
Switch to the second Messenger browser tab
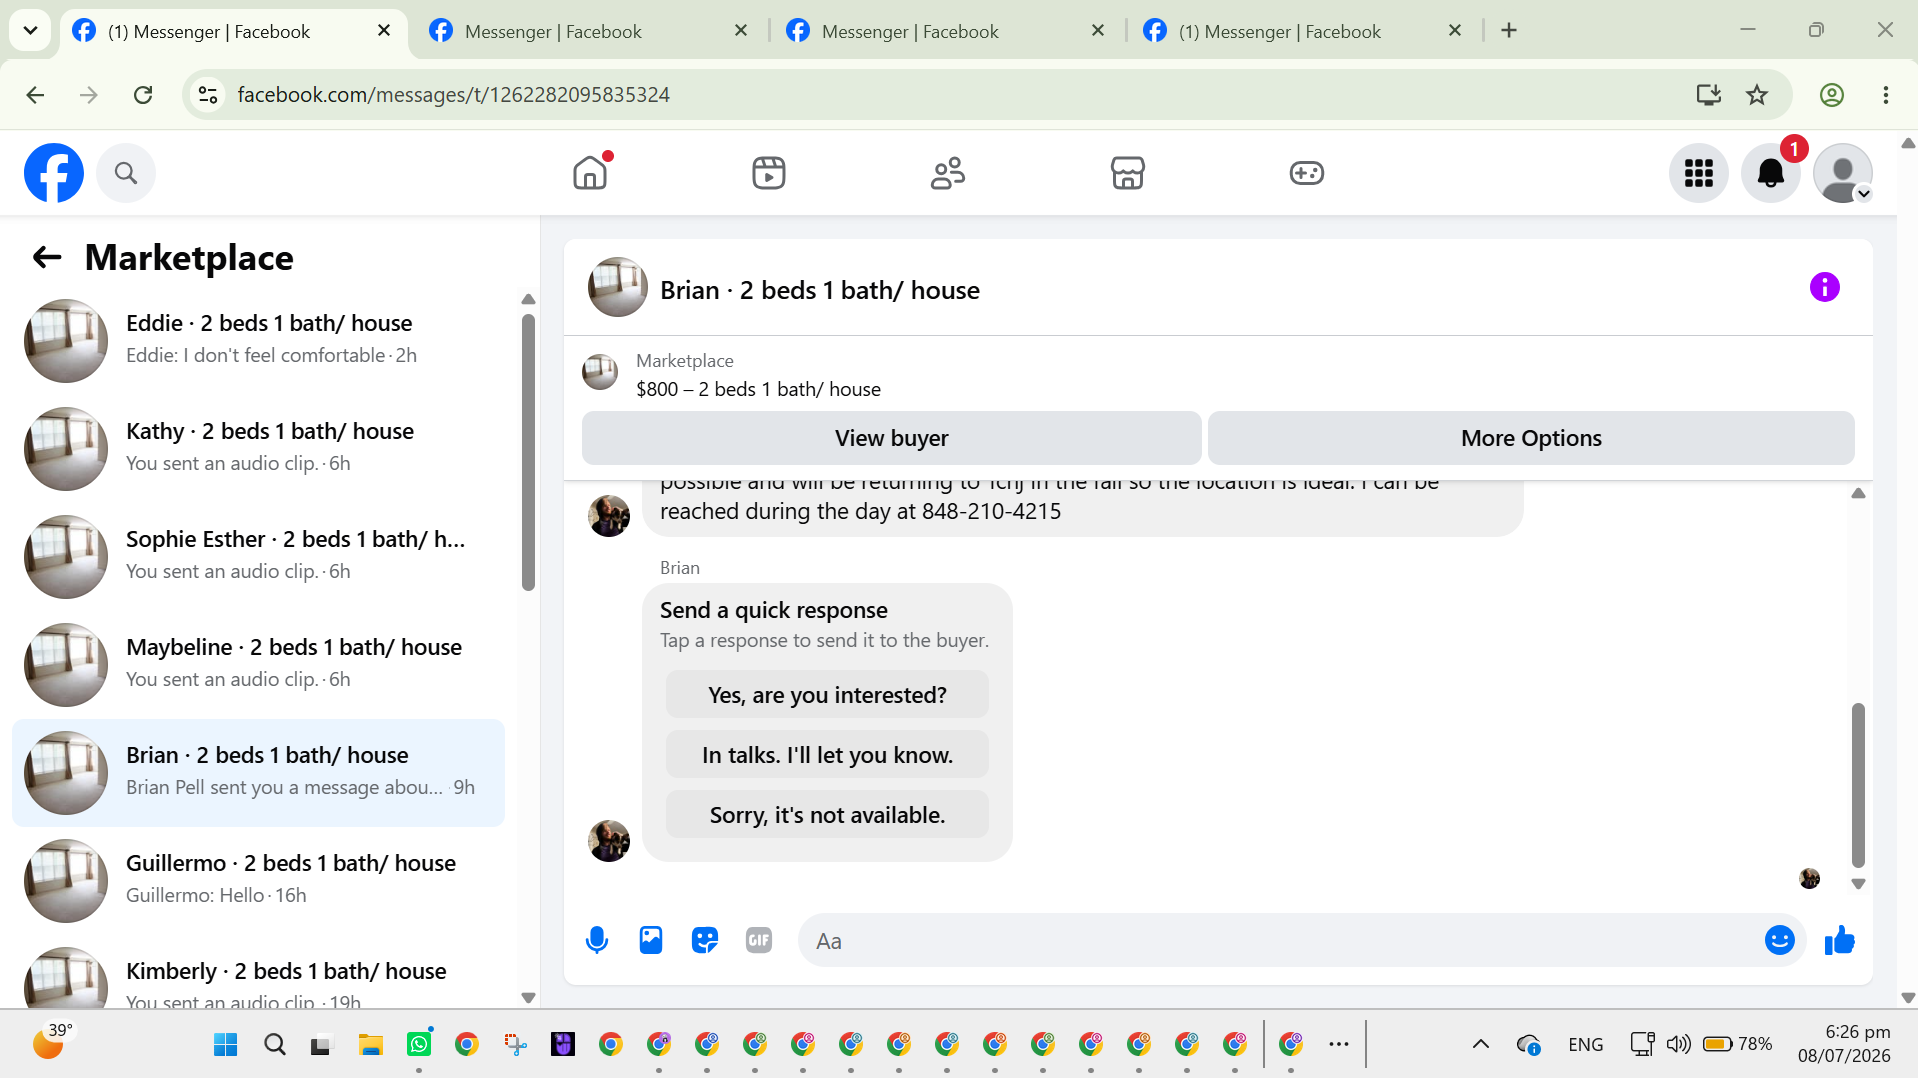click(x=590, y=31)
